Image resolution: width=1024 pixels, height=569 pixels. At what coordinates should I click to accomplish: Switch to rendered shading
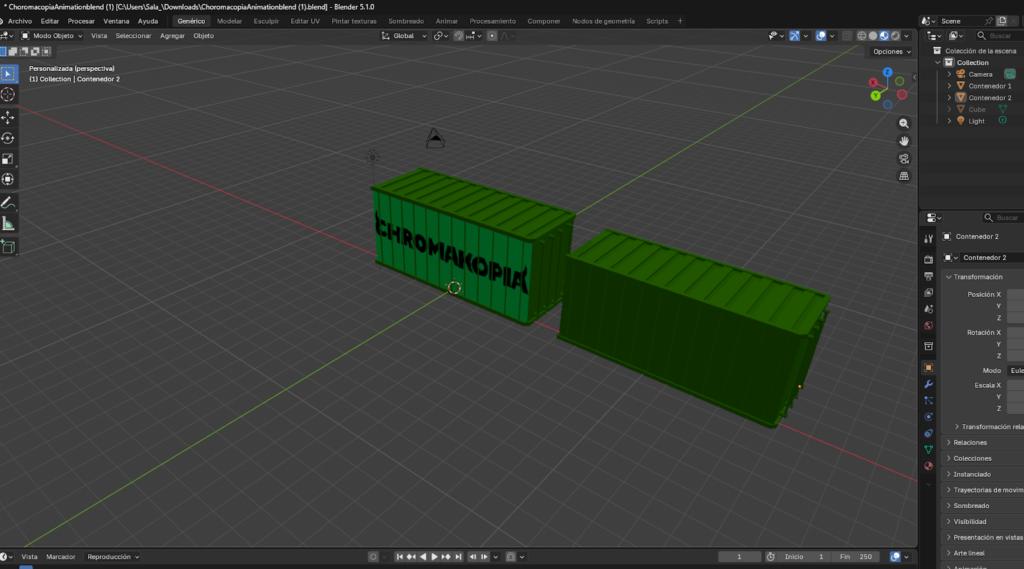pos(895,36)
